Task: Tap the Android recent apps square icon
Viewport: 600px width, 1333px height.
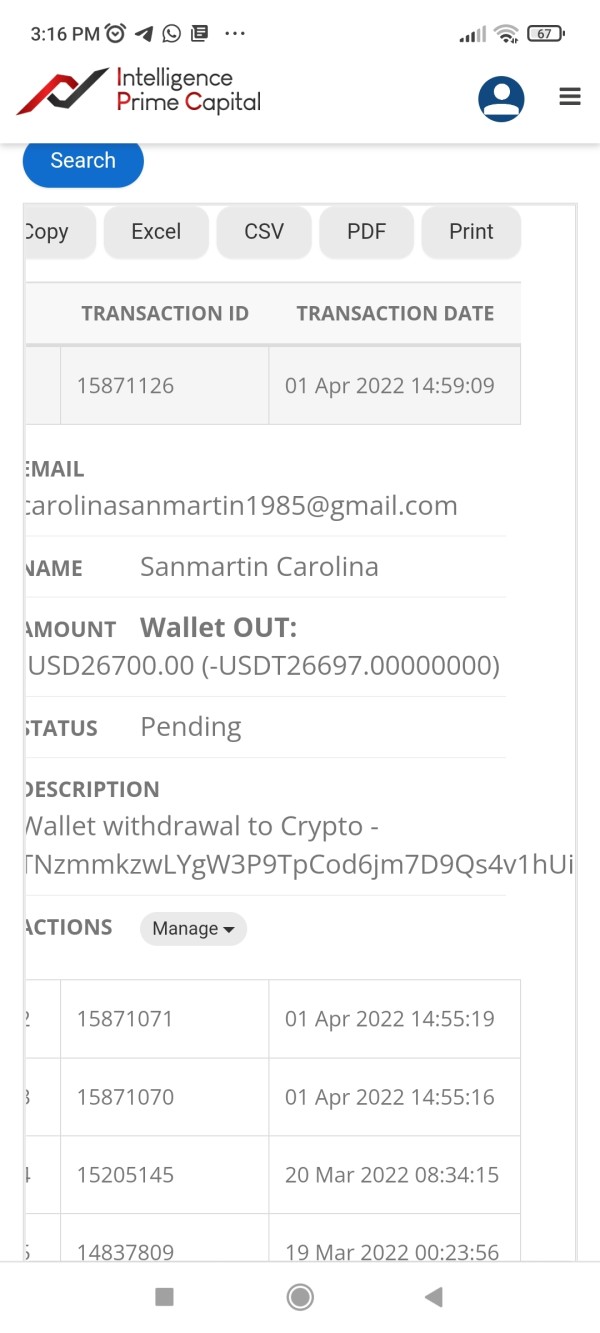Action: (x=165, y=1297)
